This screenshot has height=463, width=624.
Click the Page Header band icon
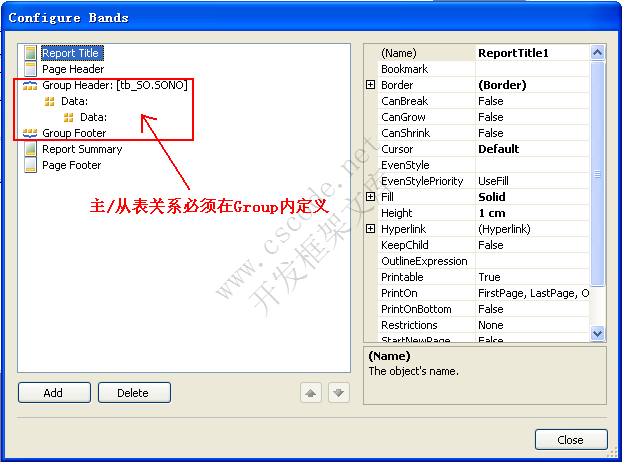pos(30,69)
